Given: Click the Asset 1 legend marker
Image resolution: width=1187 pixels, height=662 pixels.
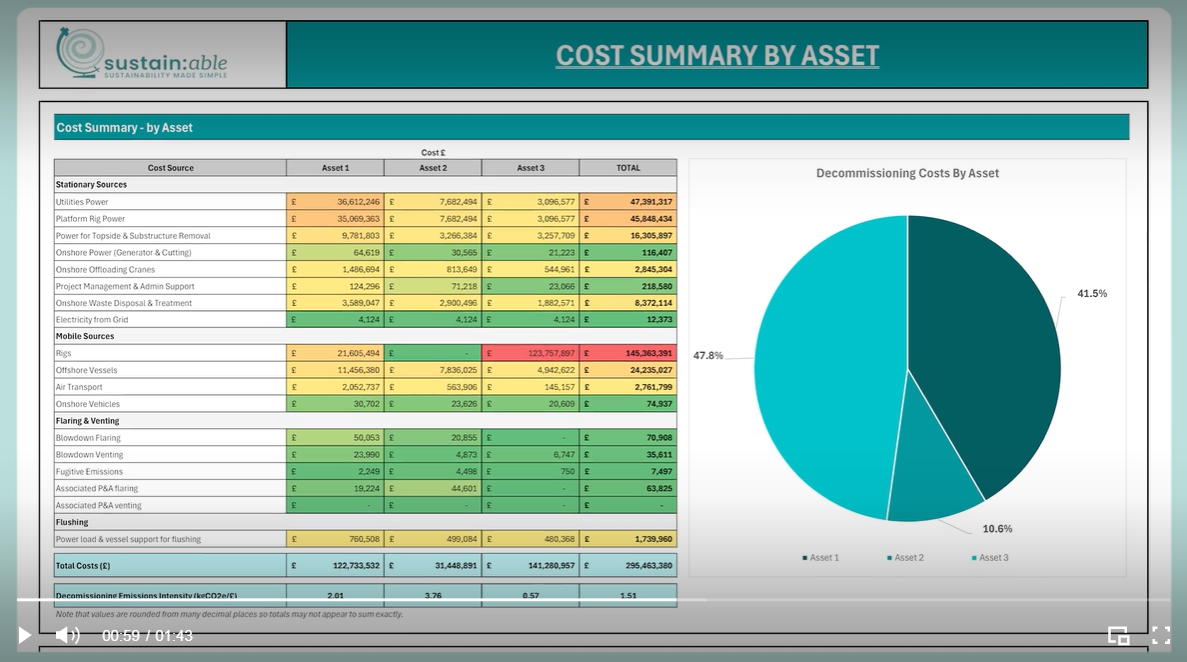Looking at the screenshot, I should pyautogui.click(x=805, y=558).
